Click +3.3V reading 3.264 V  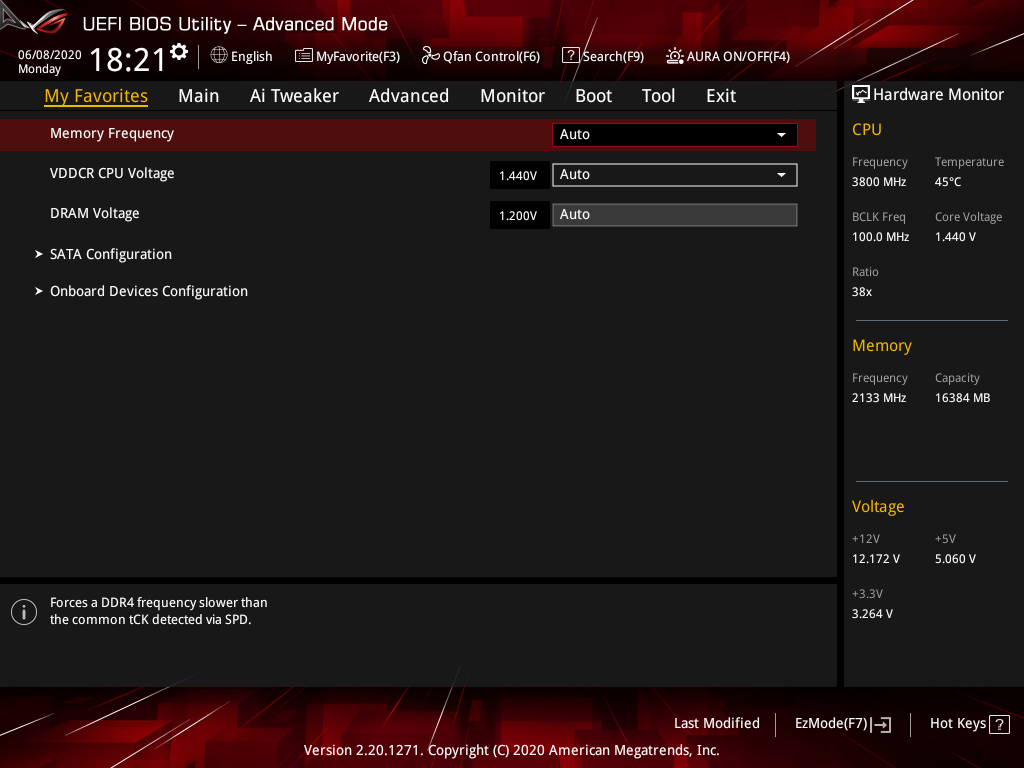click(872, 614)
